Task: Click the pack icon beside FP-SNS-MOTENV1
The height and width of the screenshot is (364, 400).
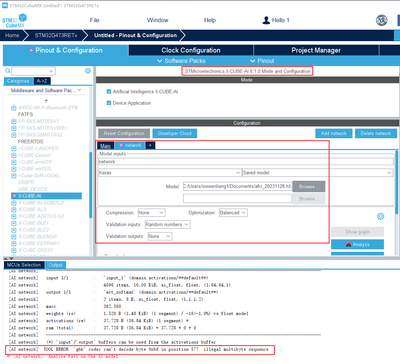Action: (x=14, y=121)
